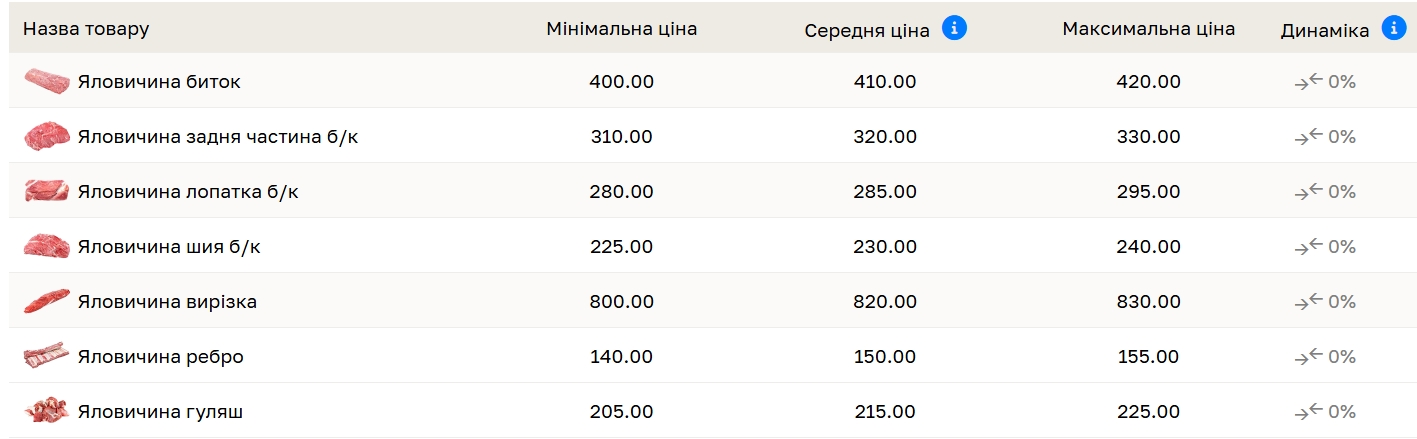Screen dimensions: 1417x439
Task: Click the Яловичина биток meat image
Action: coord(46,82)
